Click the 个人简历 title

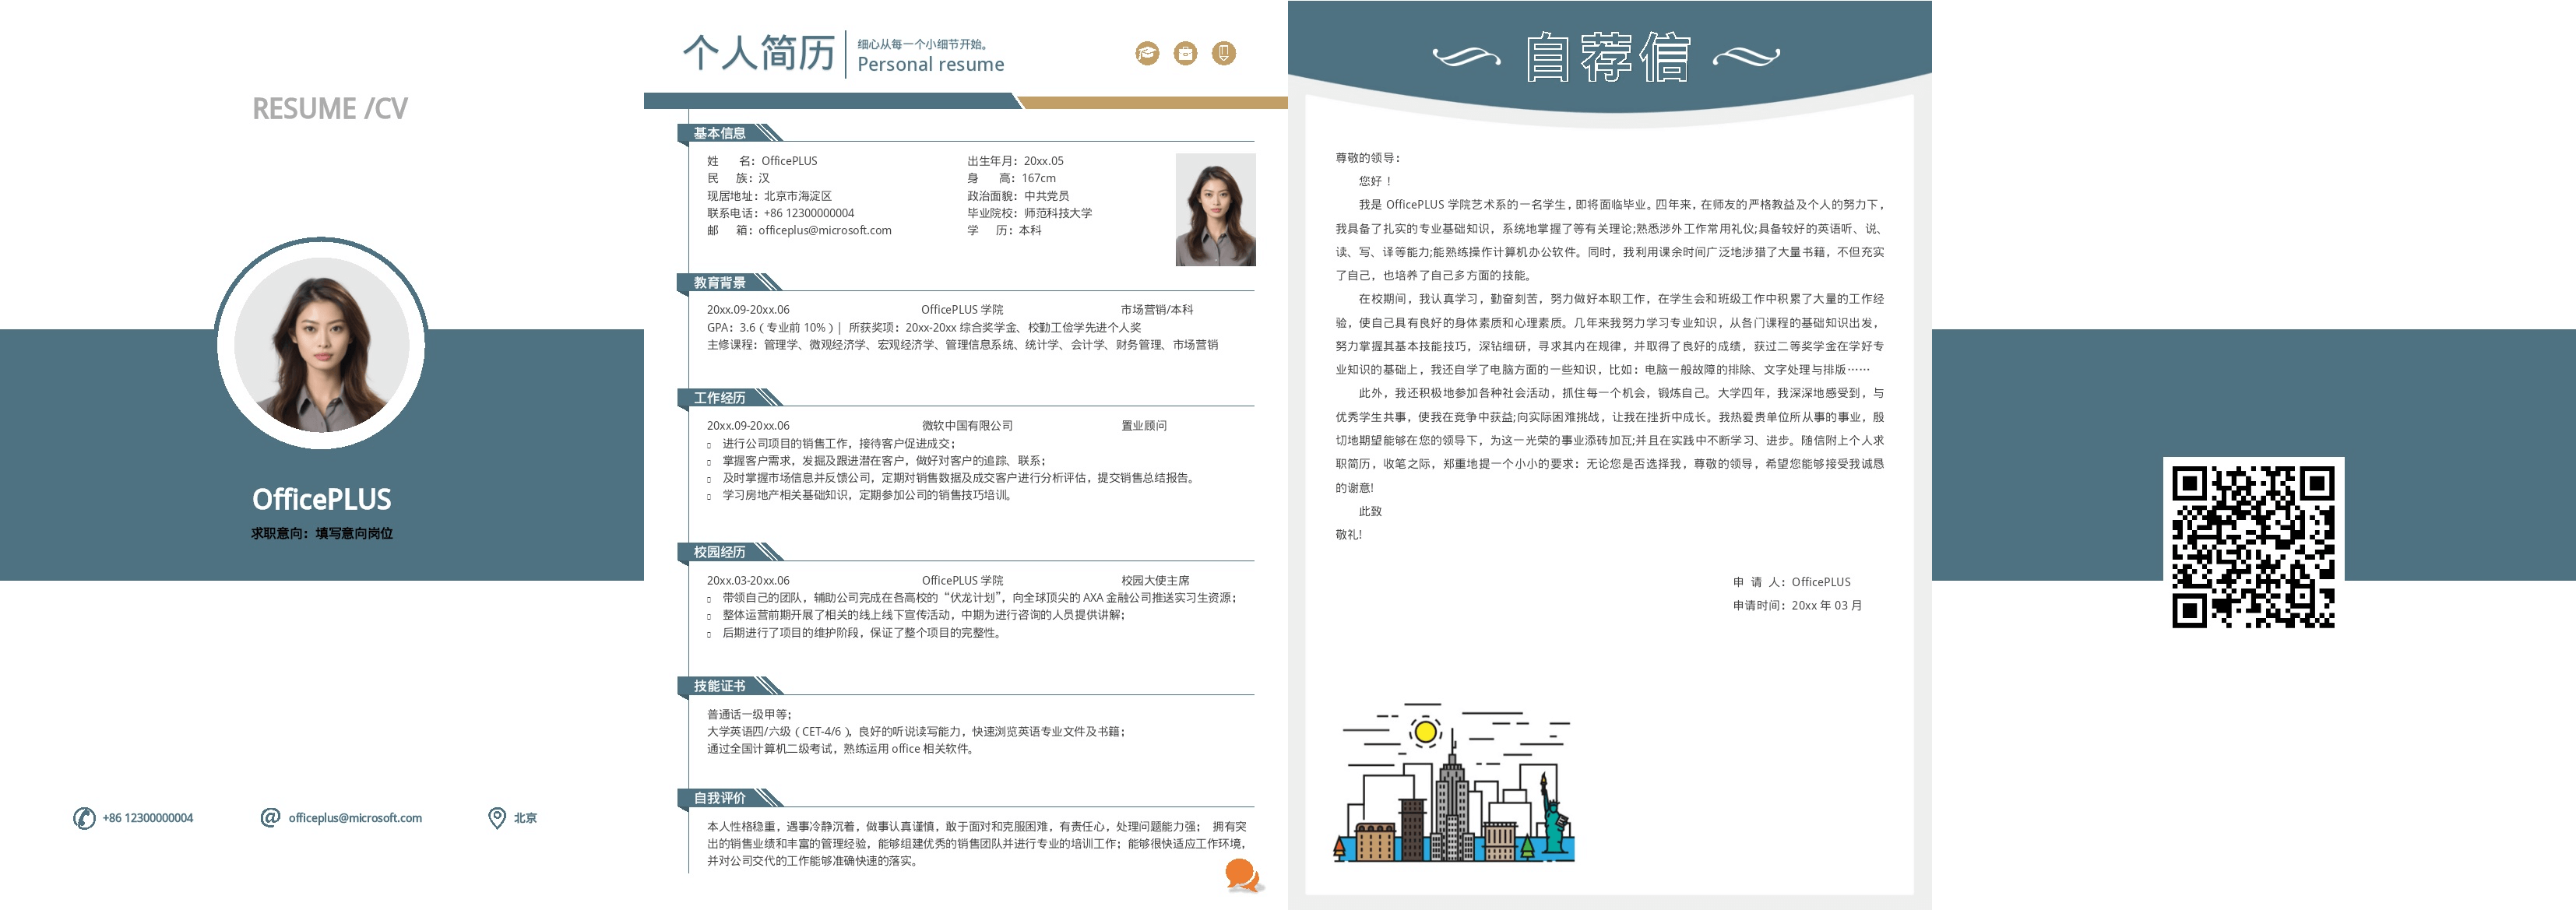(x=759, y=53)
